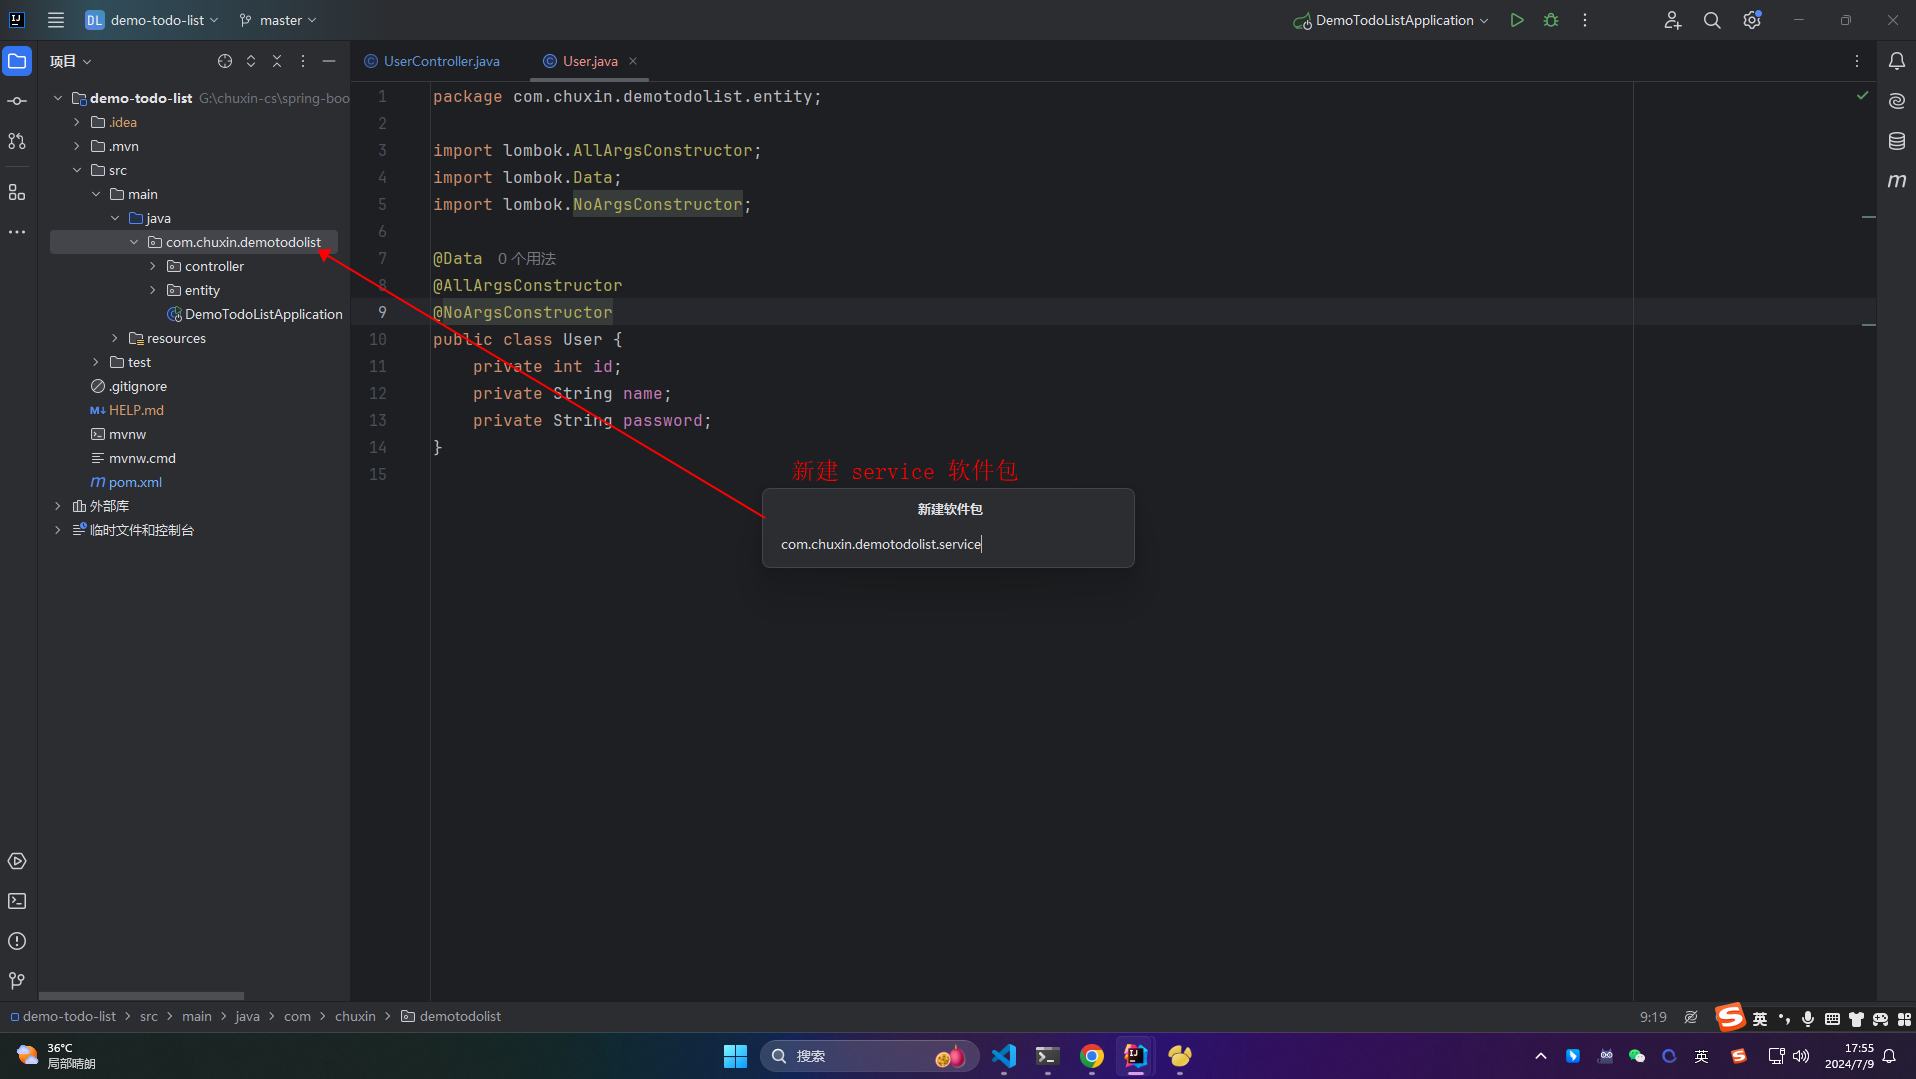Image resolution: width=1916 pixels, height=1079 pixels.
Task: Click new package name input field
Action: click(x=948, y=544)
